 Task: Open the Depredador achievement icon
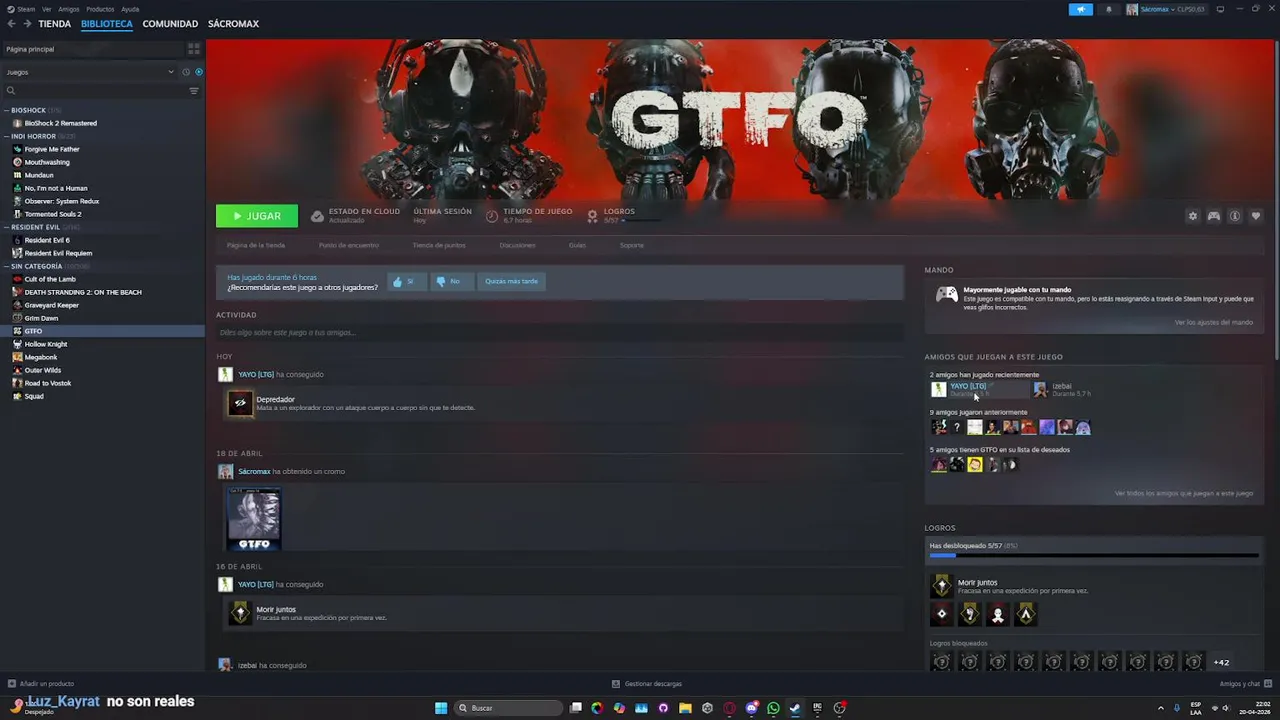click(240, 403)
